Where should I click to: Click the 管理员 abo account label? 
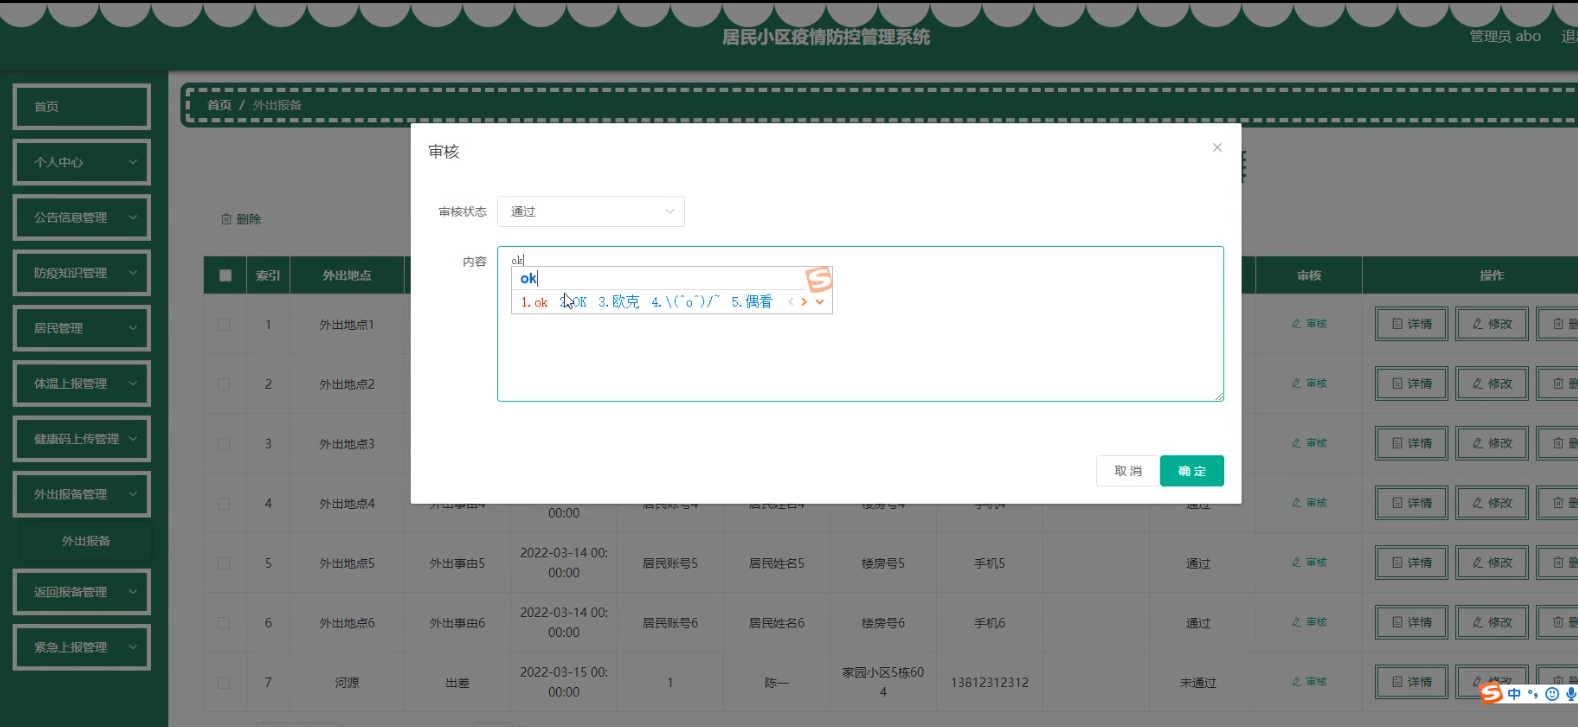pos(1505,36)
